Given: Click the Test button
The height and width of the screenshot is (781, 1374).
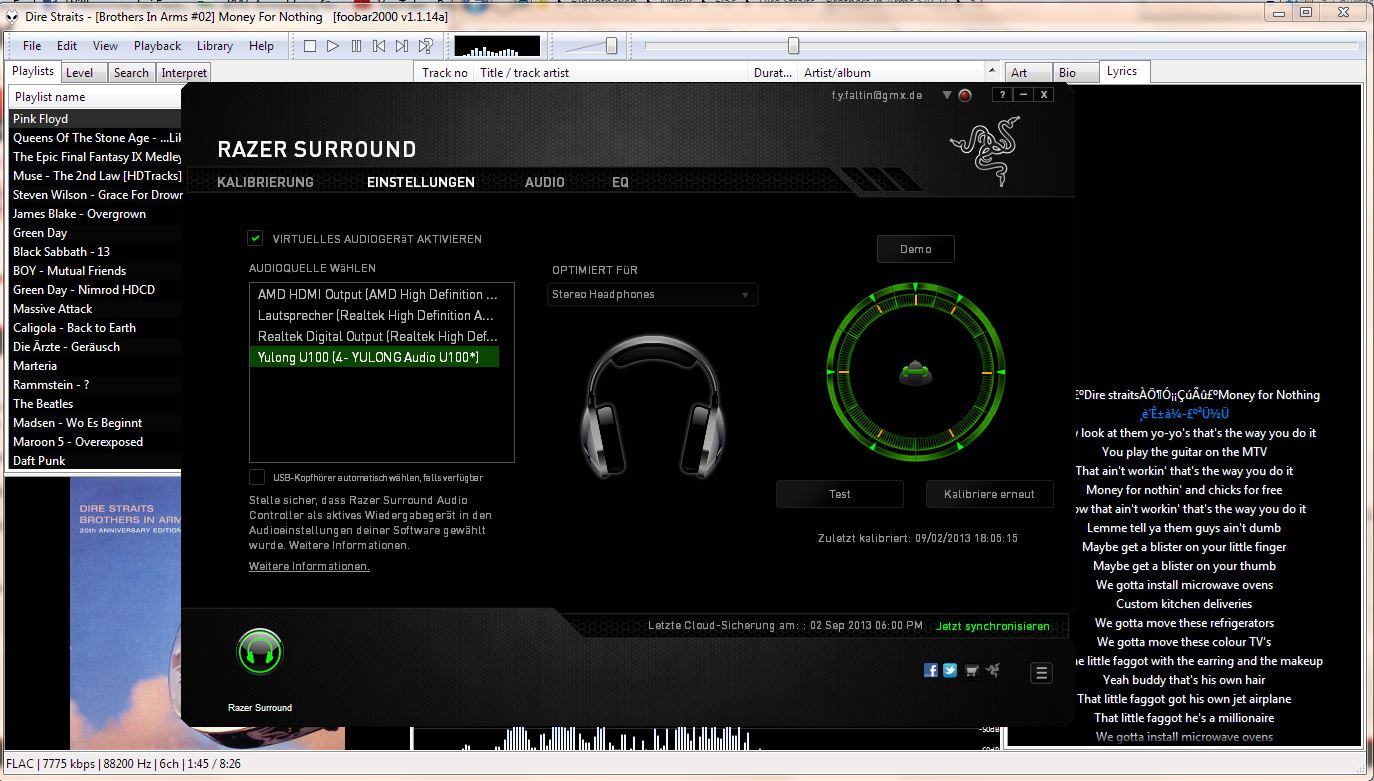Looking at the screenshot, I should [x=840, y=494].
